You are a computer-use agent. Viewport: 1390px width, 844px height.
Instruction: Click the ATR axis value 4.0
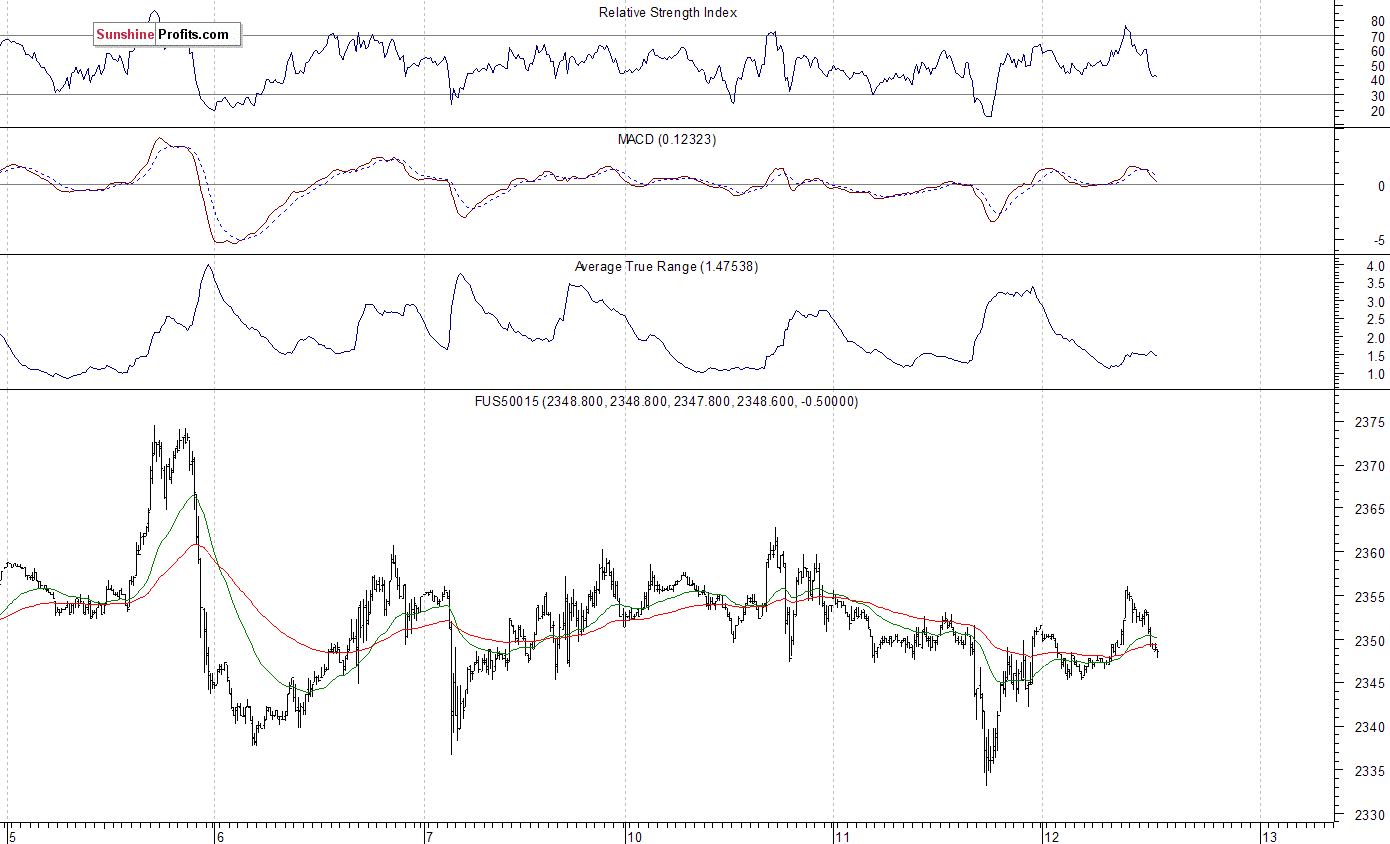(x=1375, y=267)
